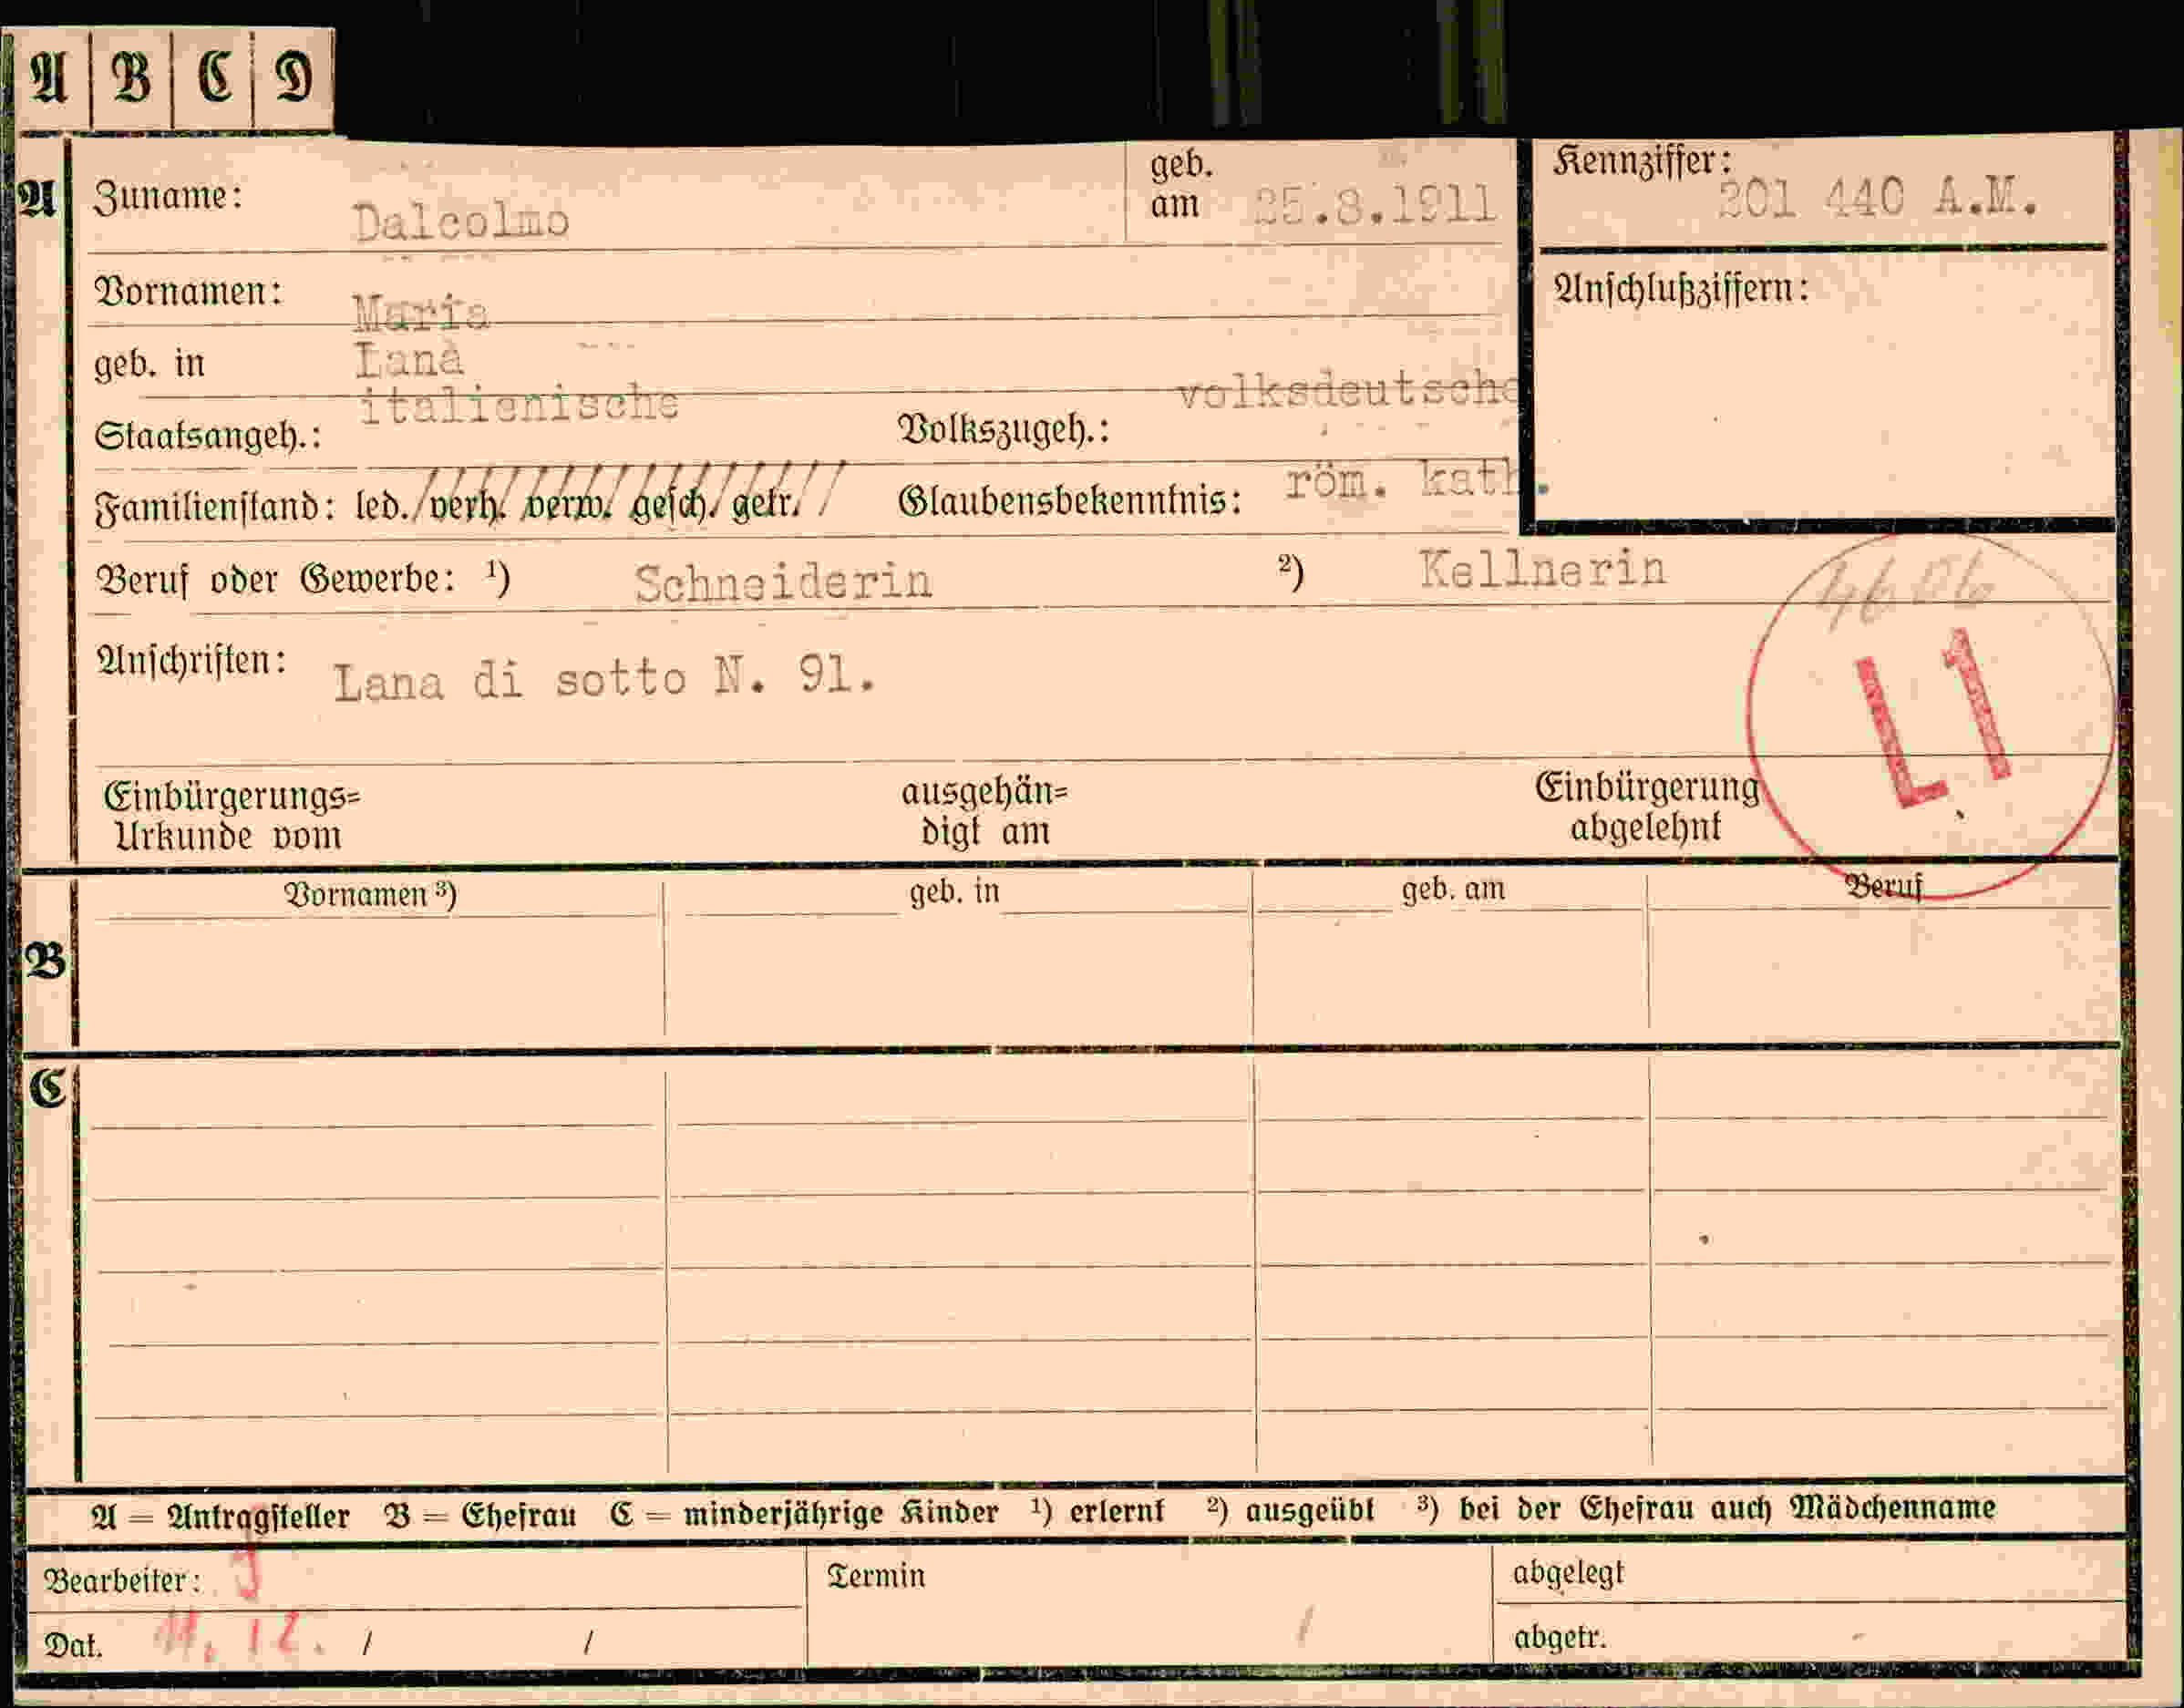The height and width of the screenshot is (1708, 2184).
Task: Click the citizenship 'italienische'
Action: tap(519, 405)
